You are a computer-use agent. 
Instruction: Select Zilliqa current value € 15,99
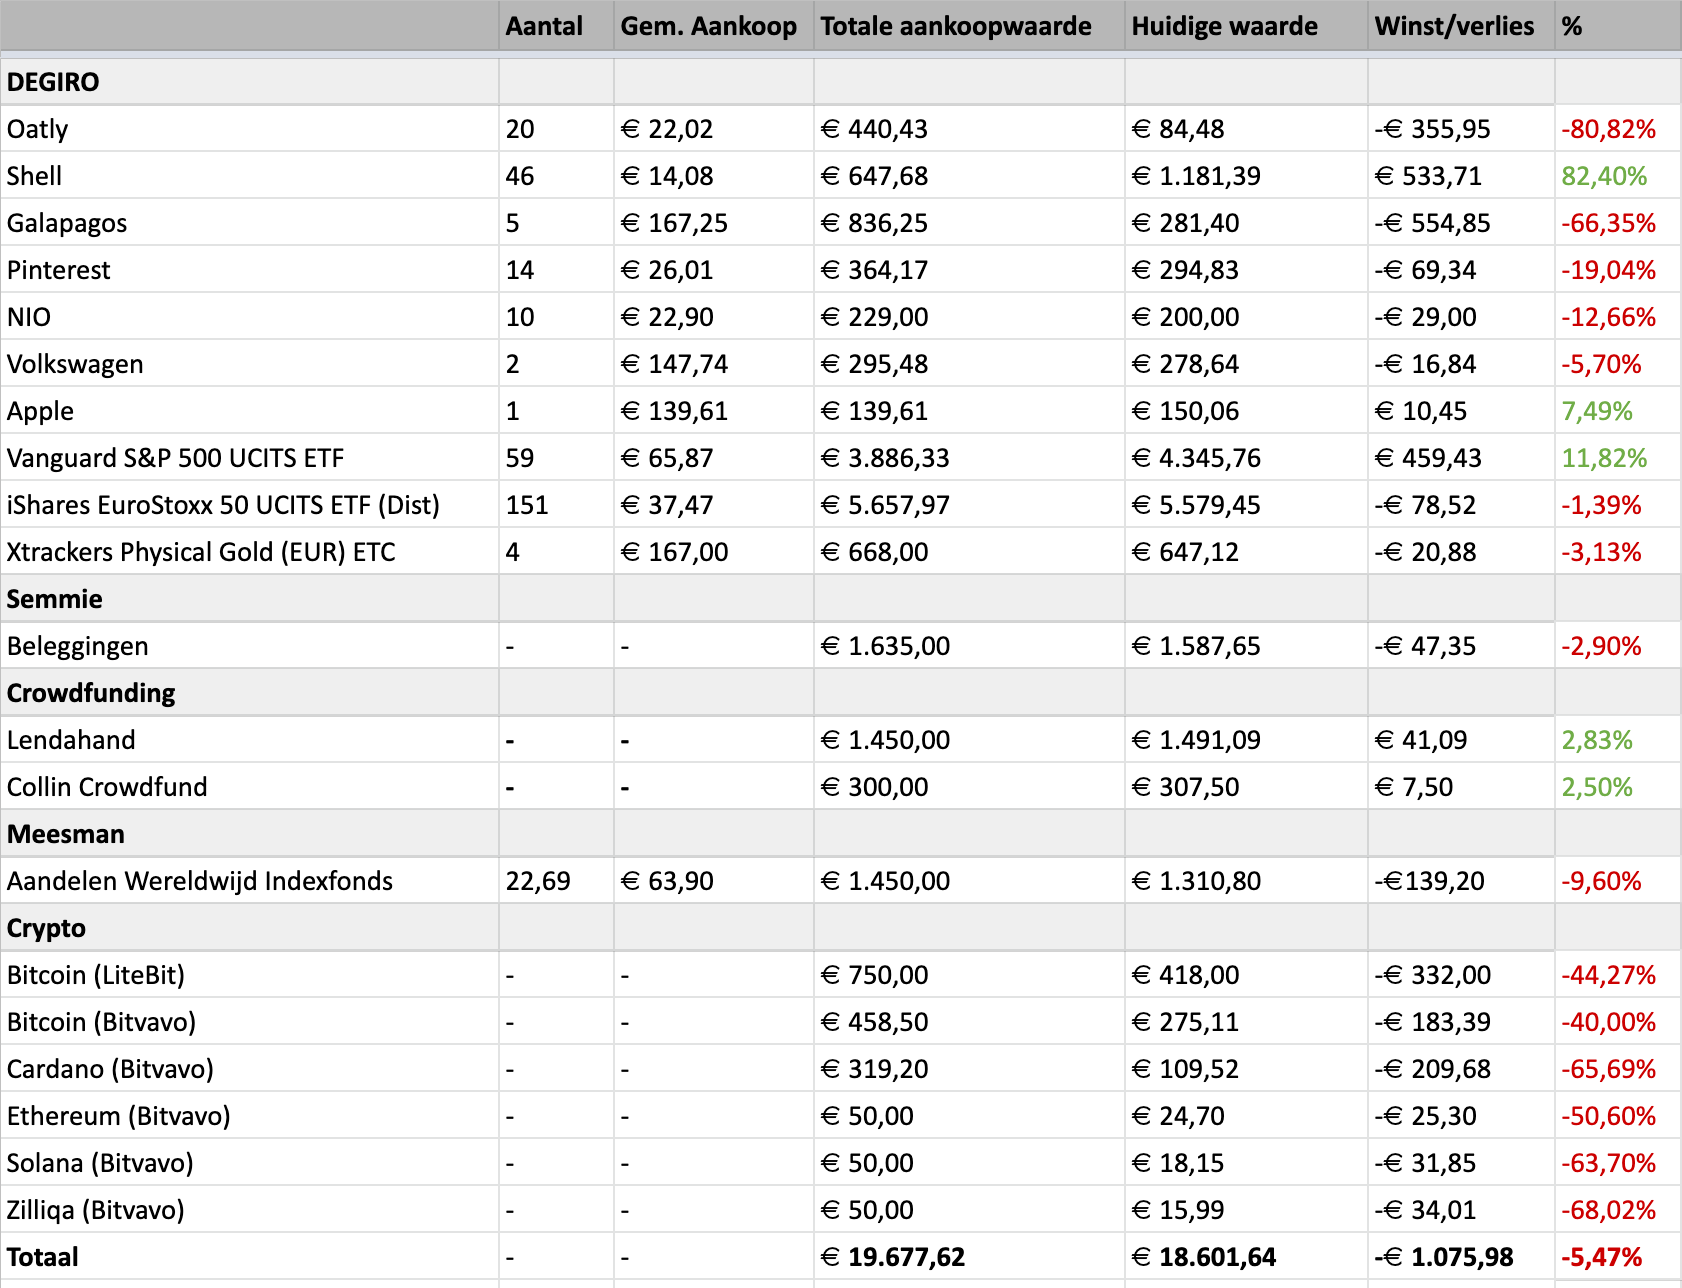[1246, 1210]
